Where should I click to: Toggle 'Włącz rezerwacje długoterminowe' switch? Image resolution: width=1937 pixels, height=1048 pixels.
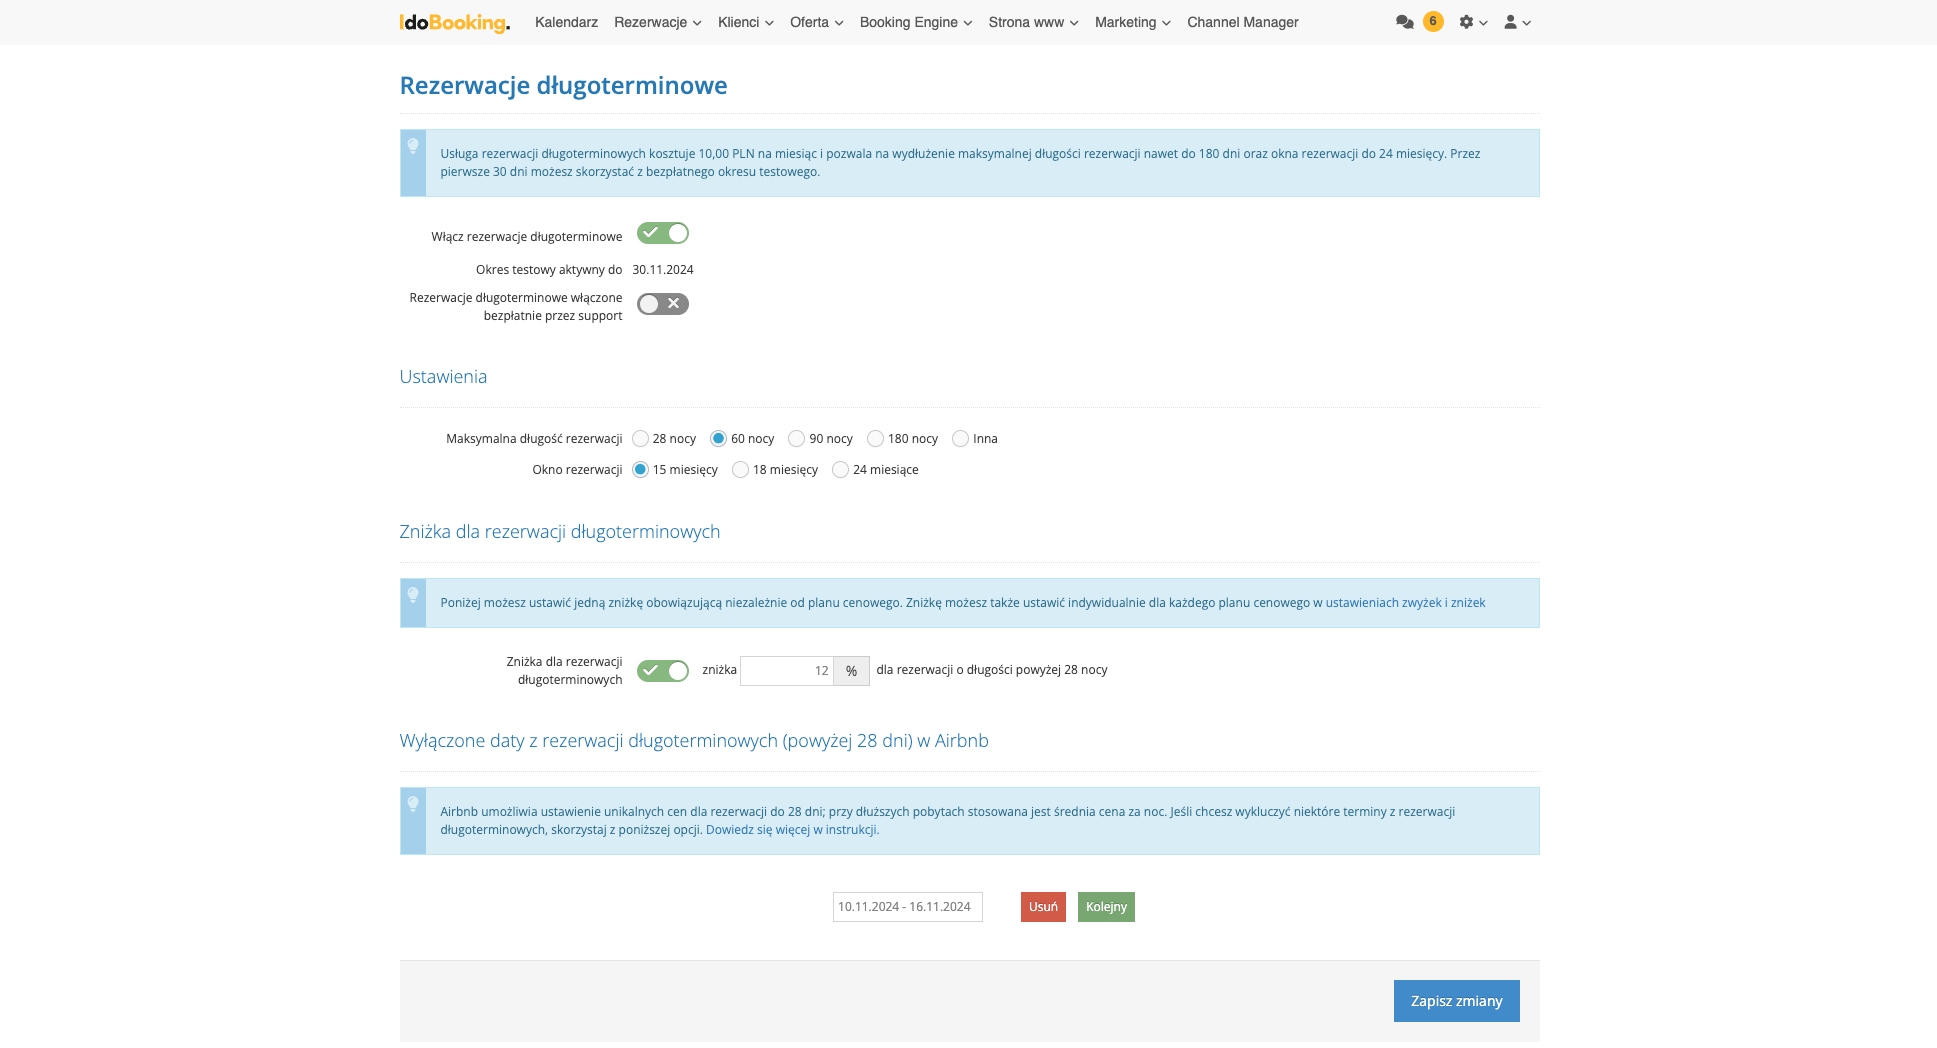tap(662, 234)
